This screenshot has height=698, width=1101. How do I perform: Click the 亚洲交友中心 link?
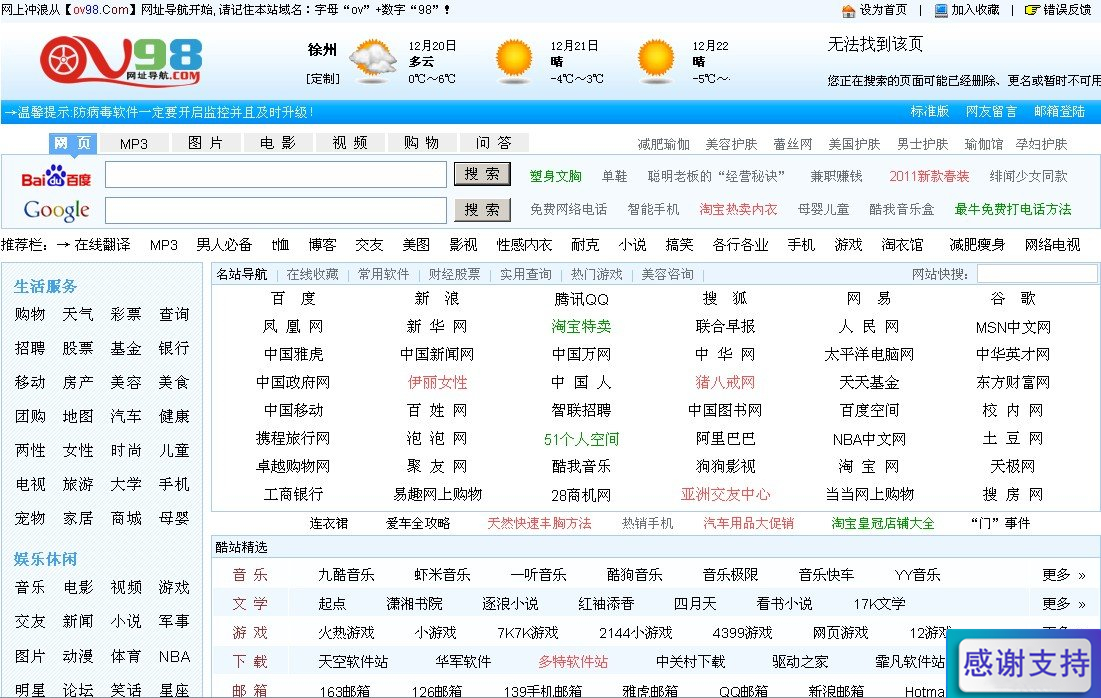pyautogui.click(x=725, y=494)
